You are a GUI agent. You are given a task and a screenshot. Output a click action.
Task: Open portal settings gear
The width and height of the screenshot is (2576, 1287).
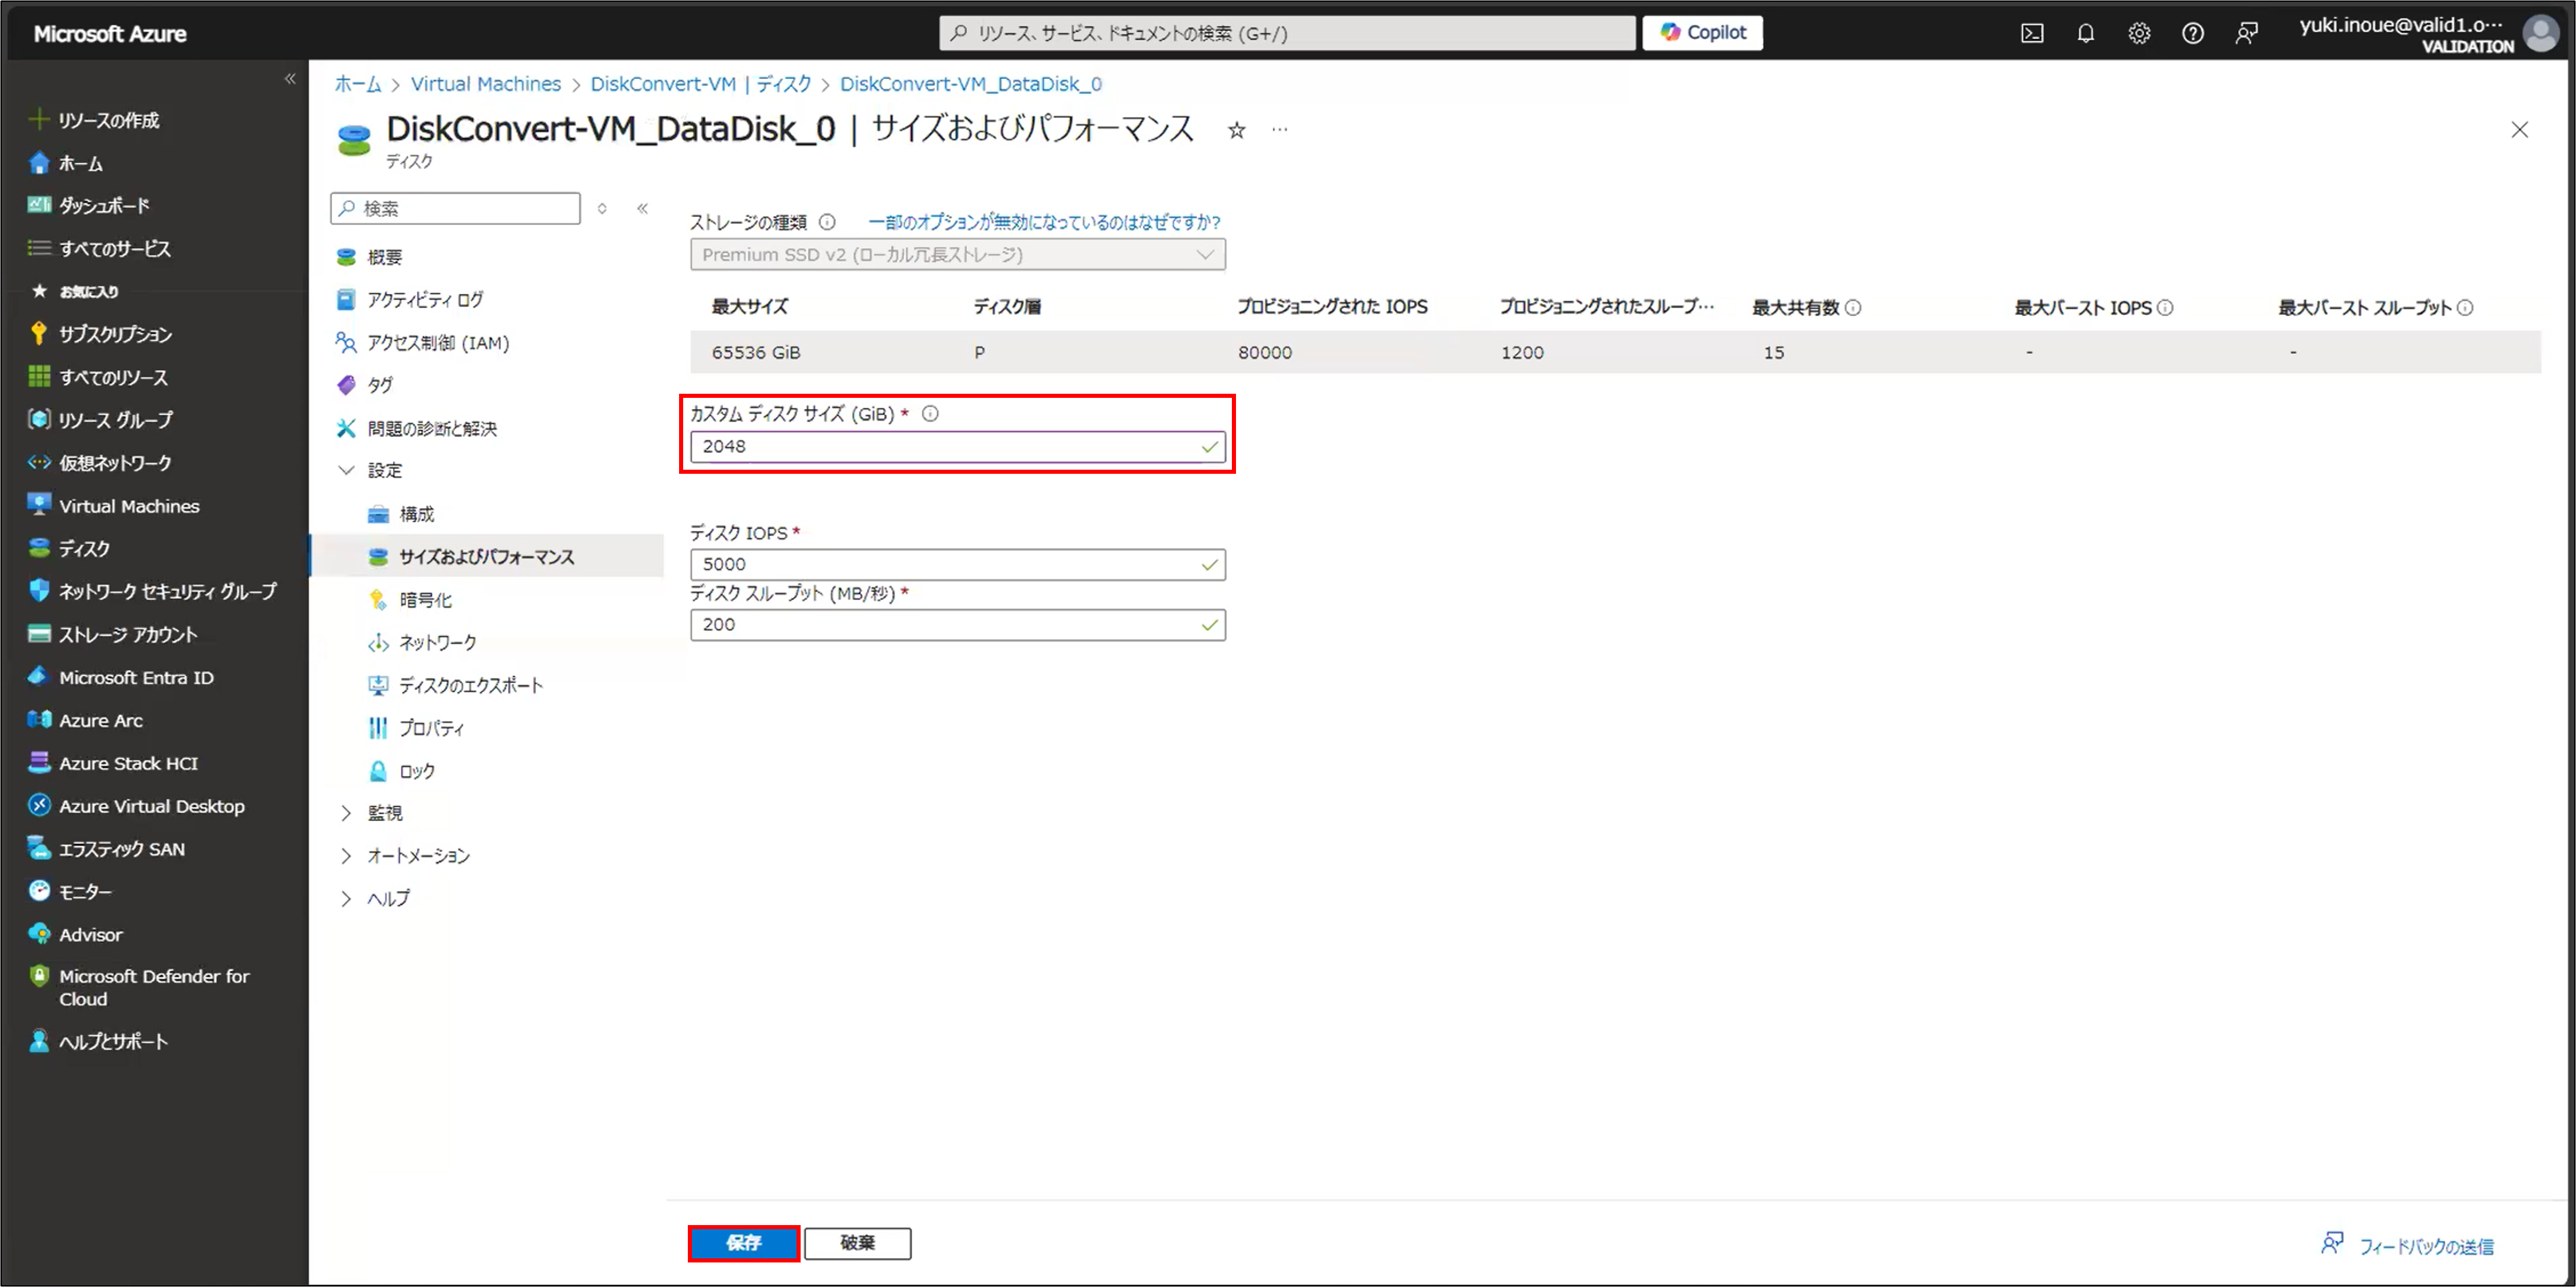pos(2139,33)
